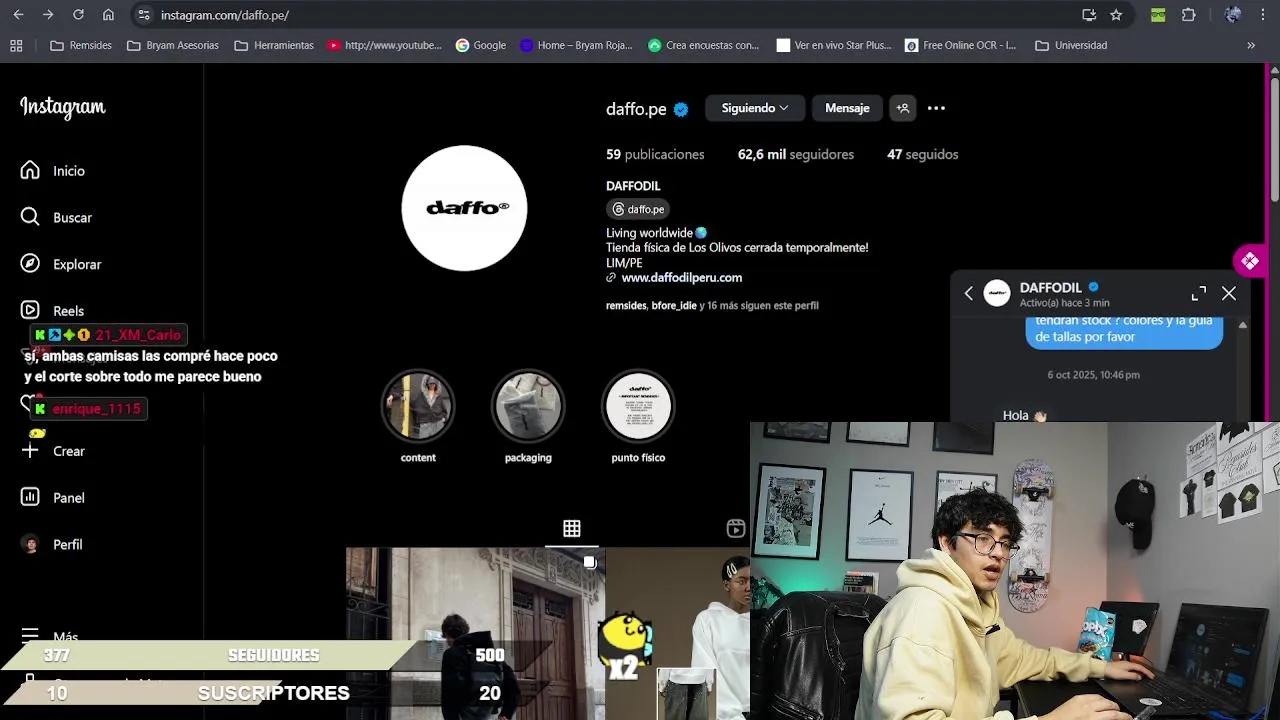Open Crear in Instagram sidebar
Viewport: 1280px width, 720px height.
pos(53,451)
